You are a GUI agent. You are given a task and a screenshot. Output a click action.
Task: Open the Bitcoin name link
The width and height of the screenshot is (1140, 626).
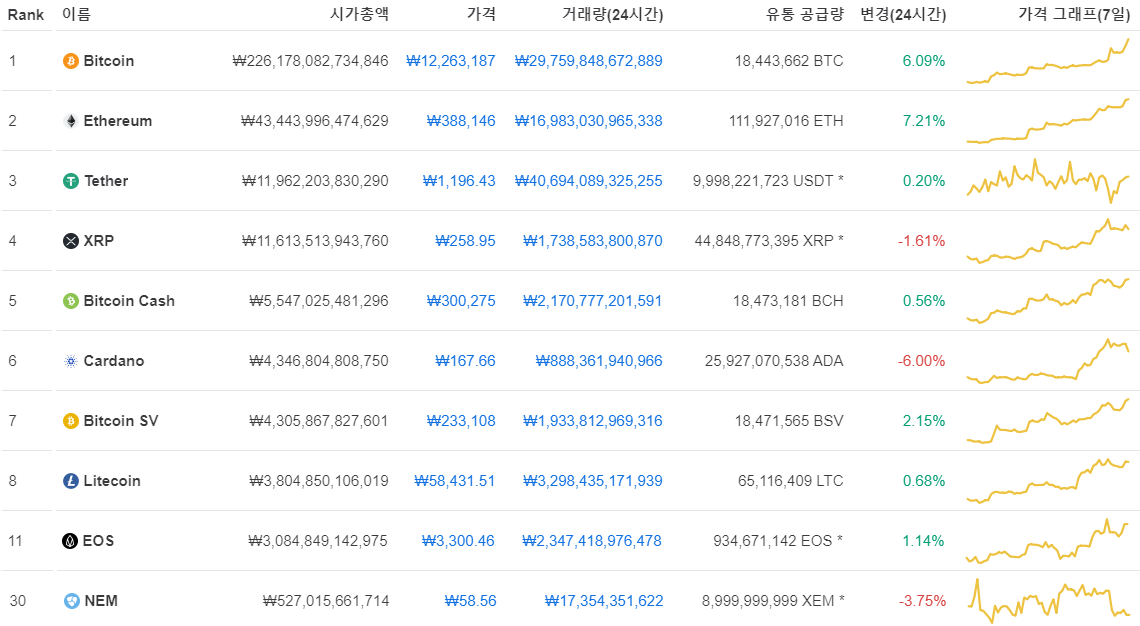(109, 61)
